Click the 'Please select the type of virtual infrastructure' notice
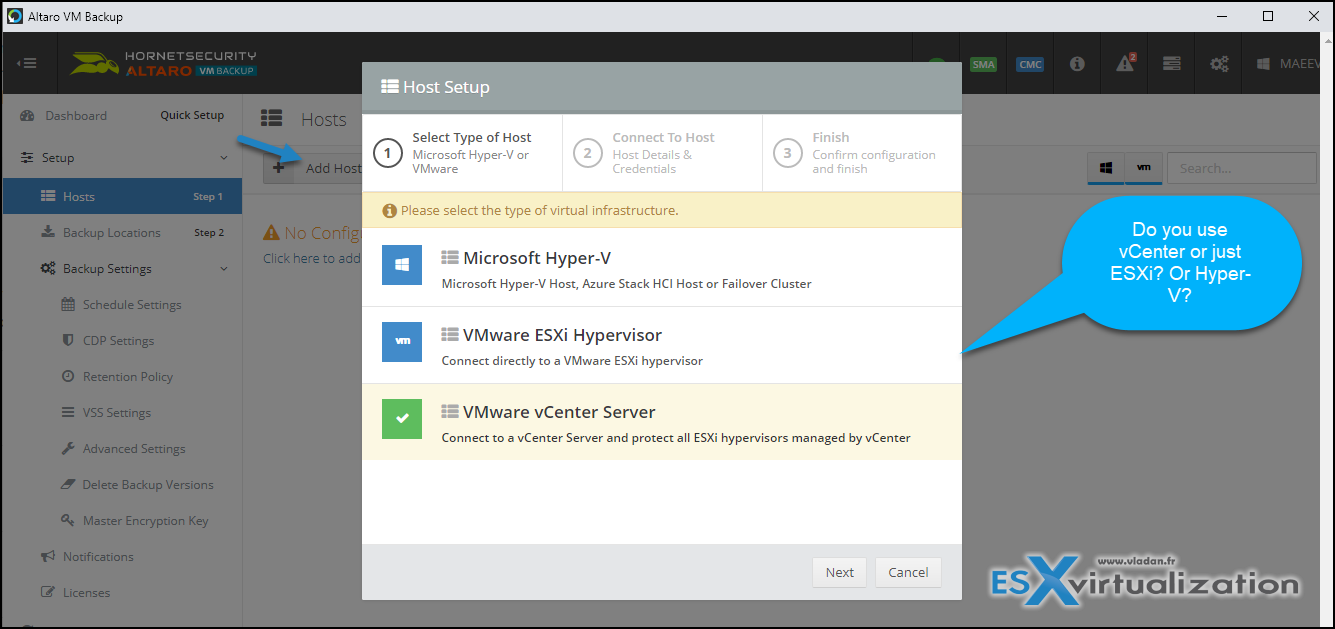Screen dimensions: 1335x629 point(662,210)
